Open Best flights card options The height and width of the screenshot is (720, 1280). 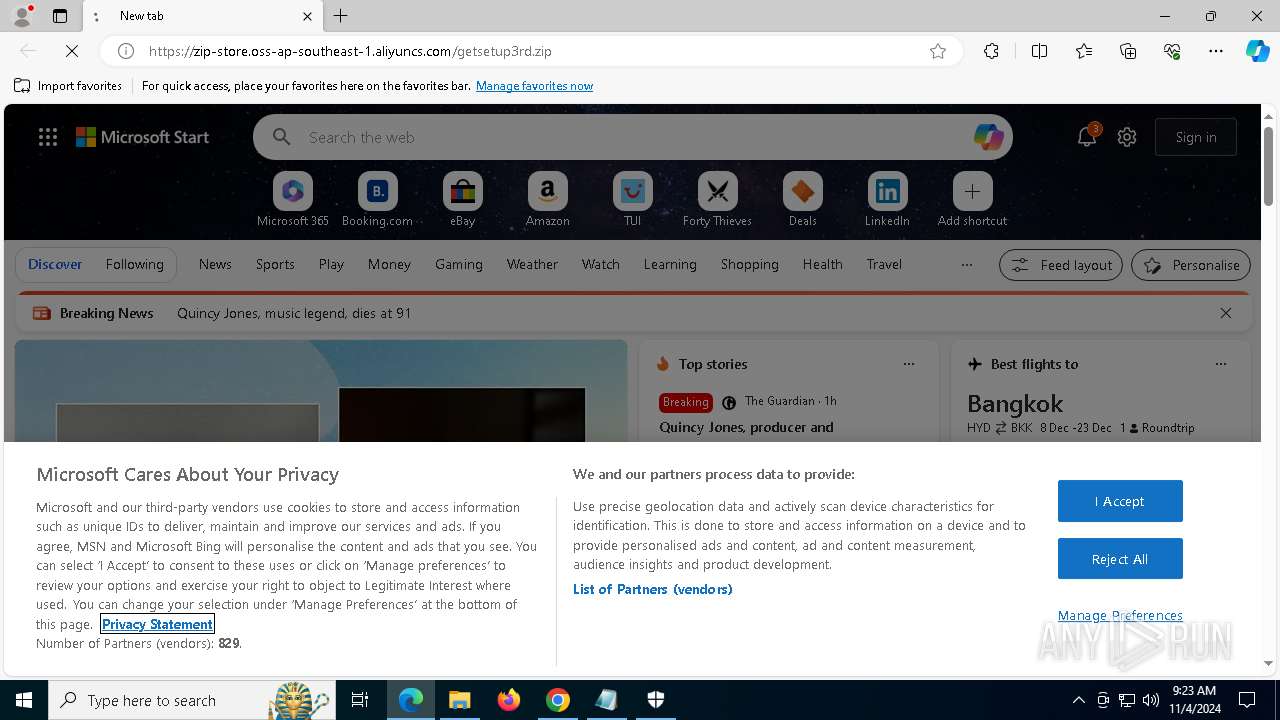[x=1221, y=364]
